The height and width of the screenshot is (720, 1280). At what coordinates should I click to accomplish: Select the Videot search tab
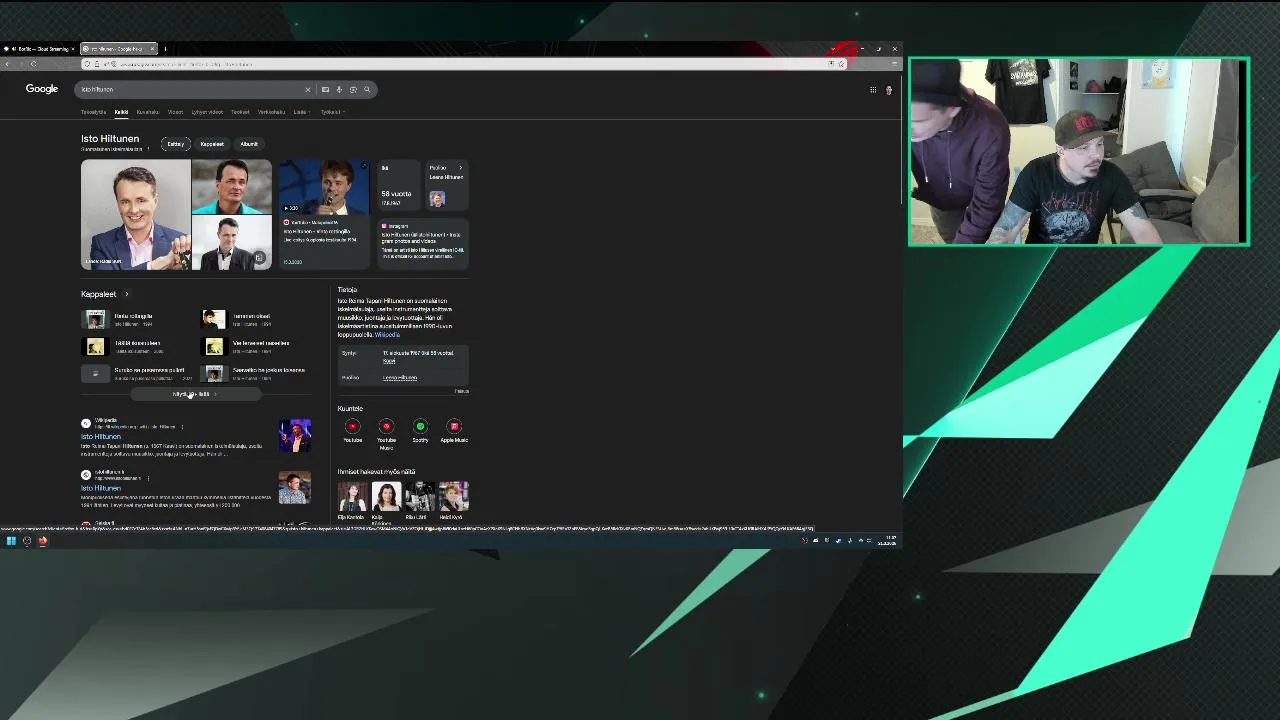point(175,112)
